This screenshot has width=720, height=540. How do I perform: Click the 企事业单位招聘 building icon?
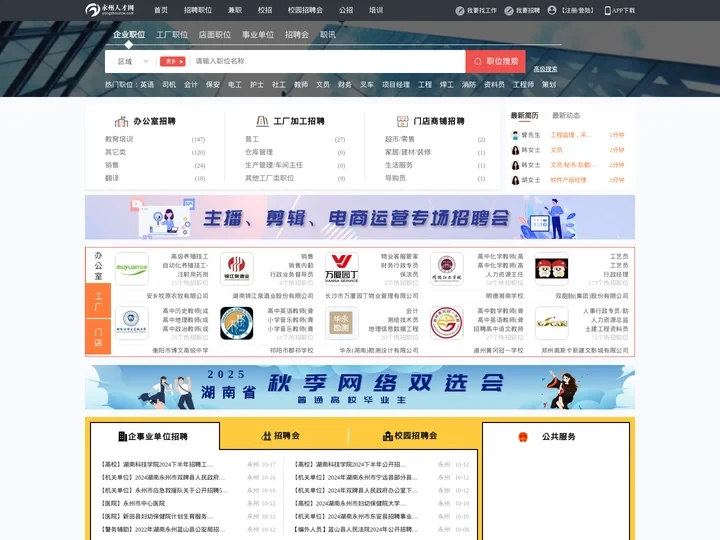[122, 436]
